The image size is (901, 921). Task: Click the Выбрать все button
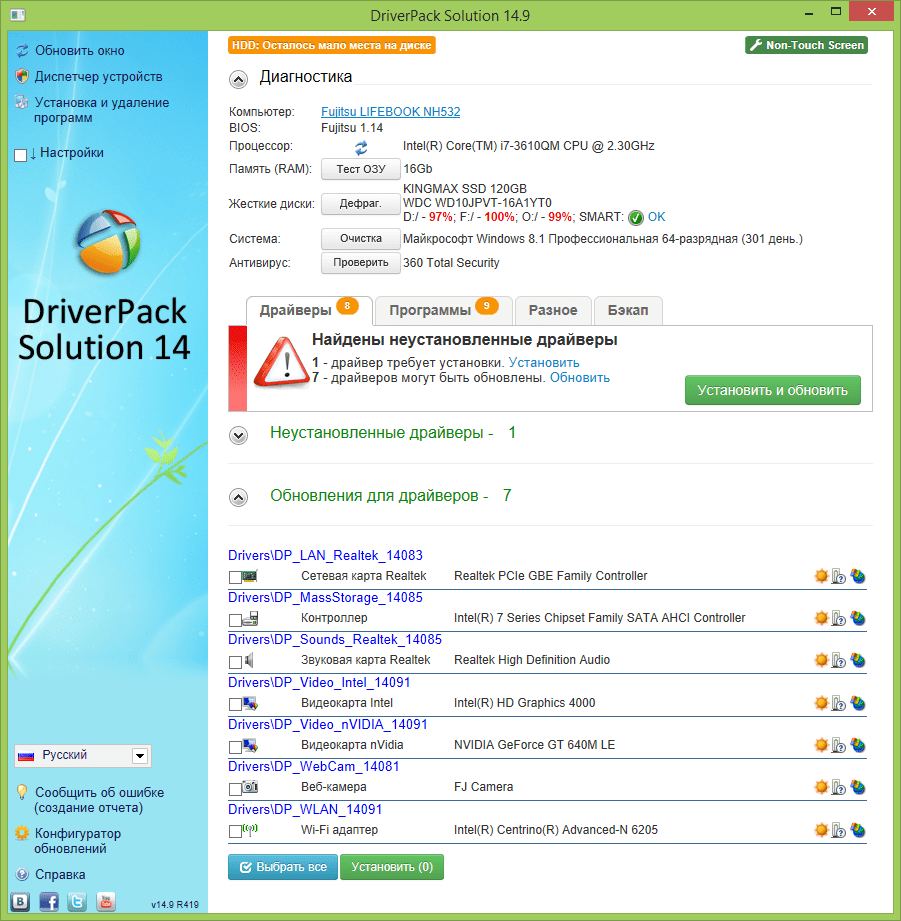(x=283, y=867)
